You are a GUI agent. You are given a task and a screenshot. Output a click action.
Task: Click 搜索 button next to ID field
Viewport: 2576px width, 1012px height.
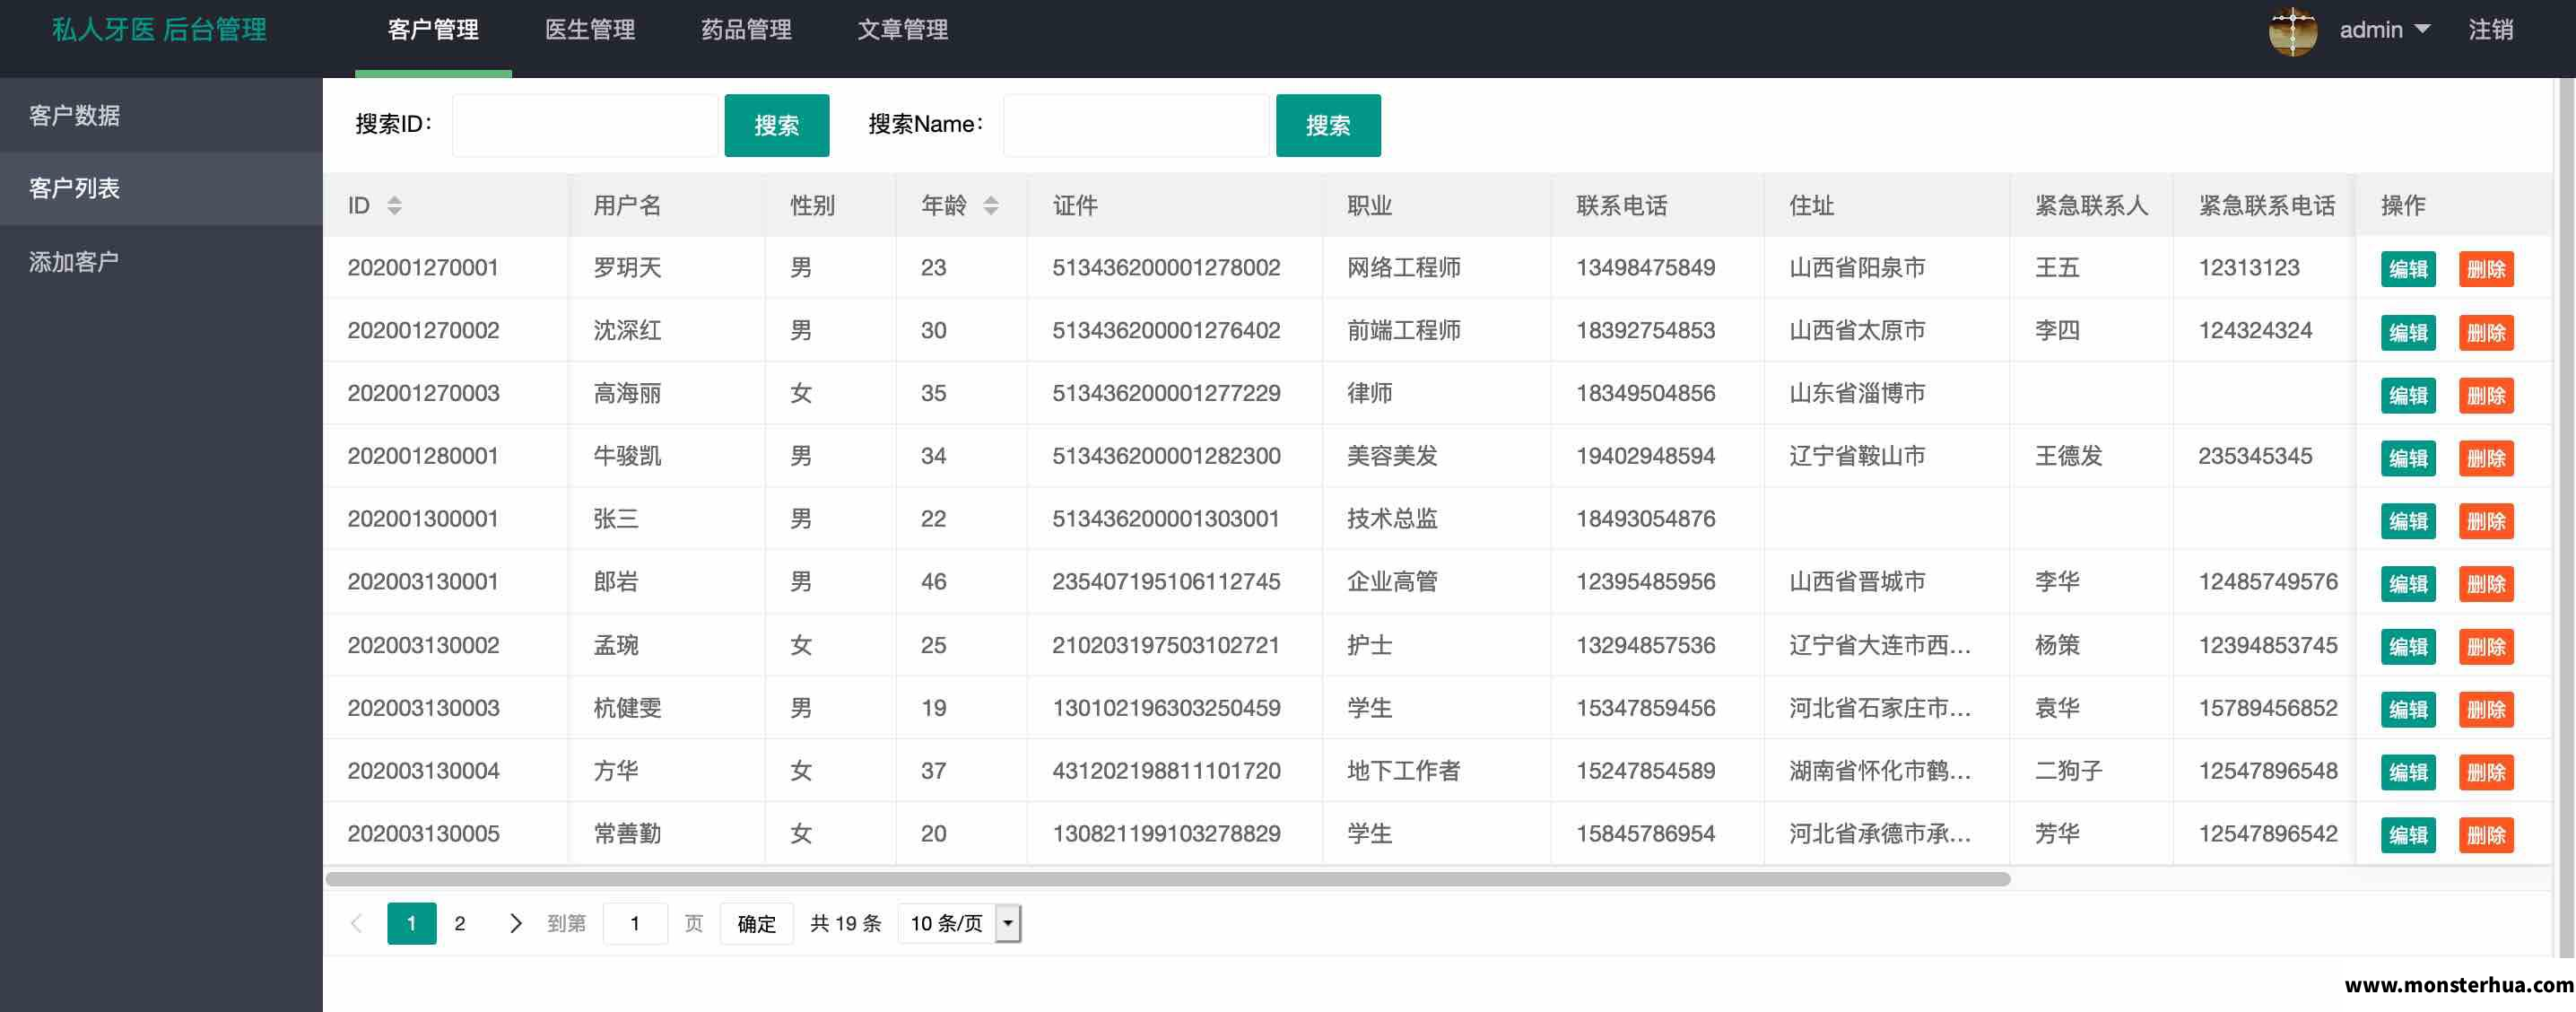776,125
